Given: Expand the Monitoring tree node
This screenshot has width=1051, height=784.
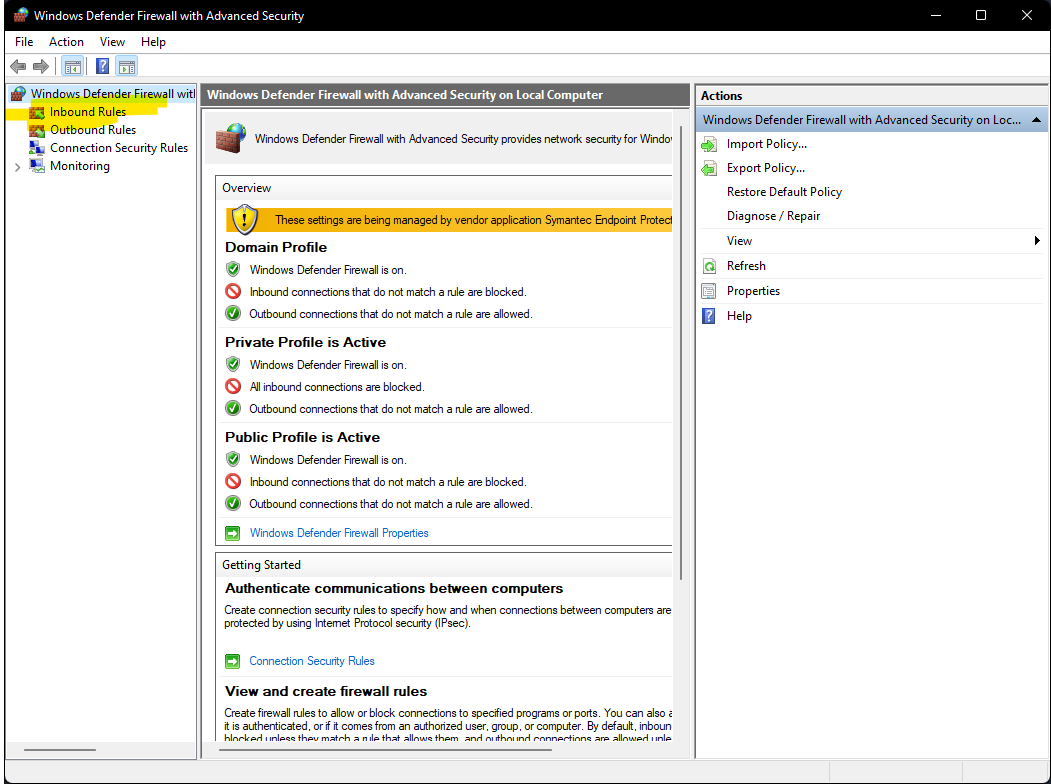Looking at the screenshot, I should [x=17, y=167].
